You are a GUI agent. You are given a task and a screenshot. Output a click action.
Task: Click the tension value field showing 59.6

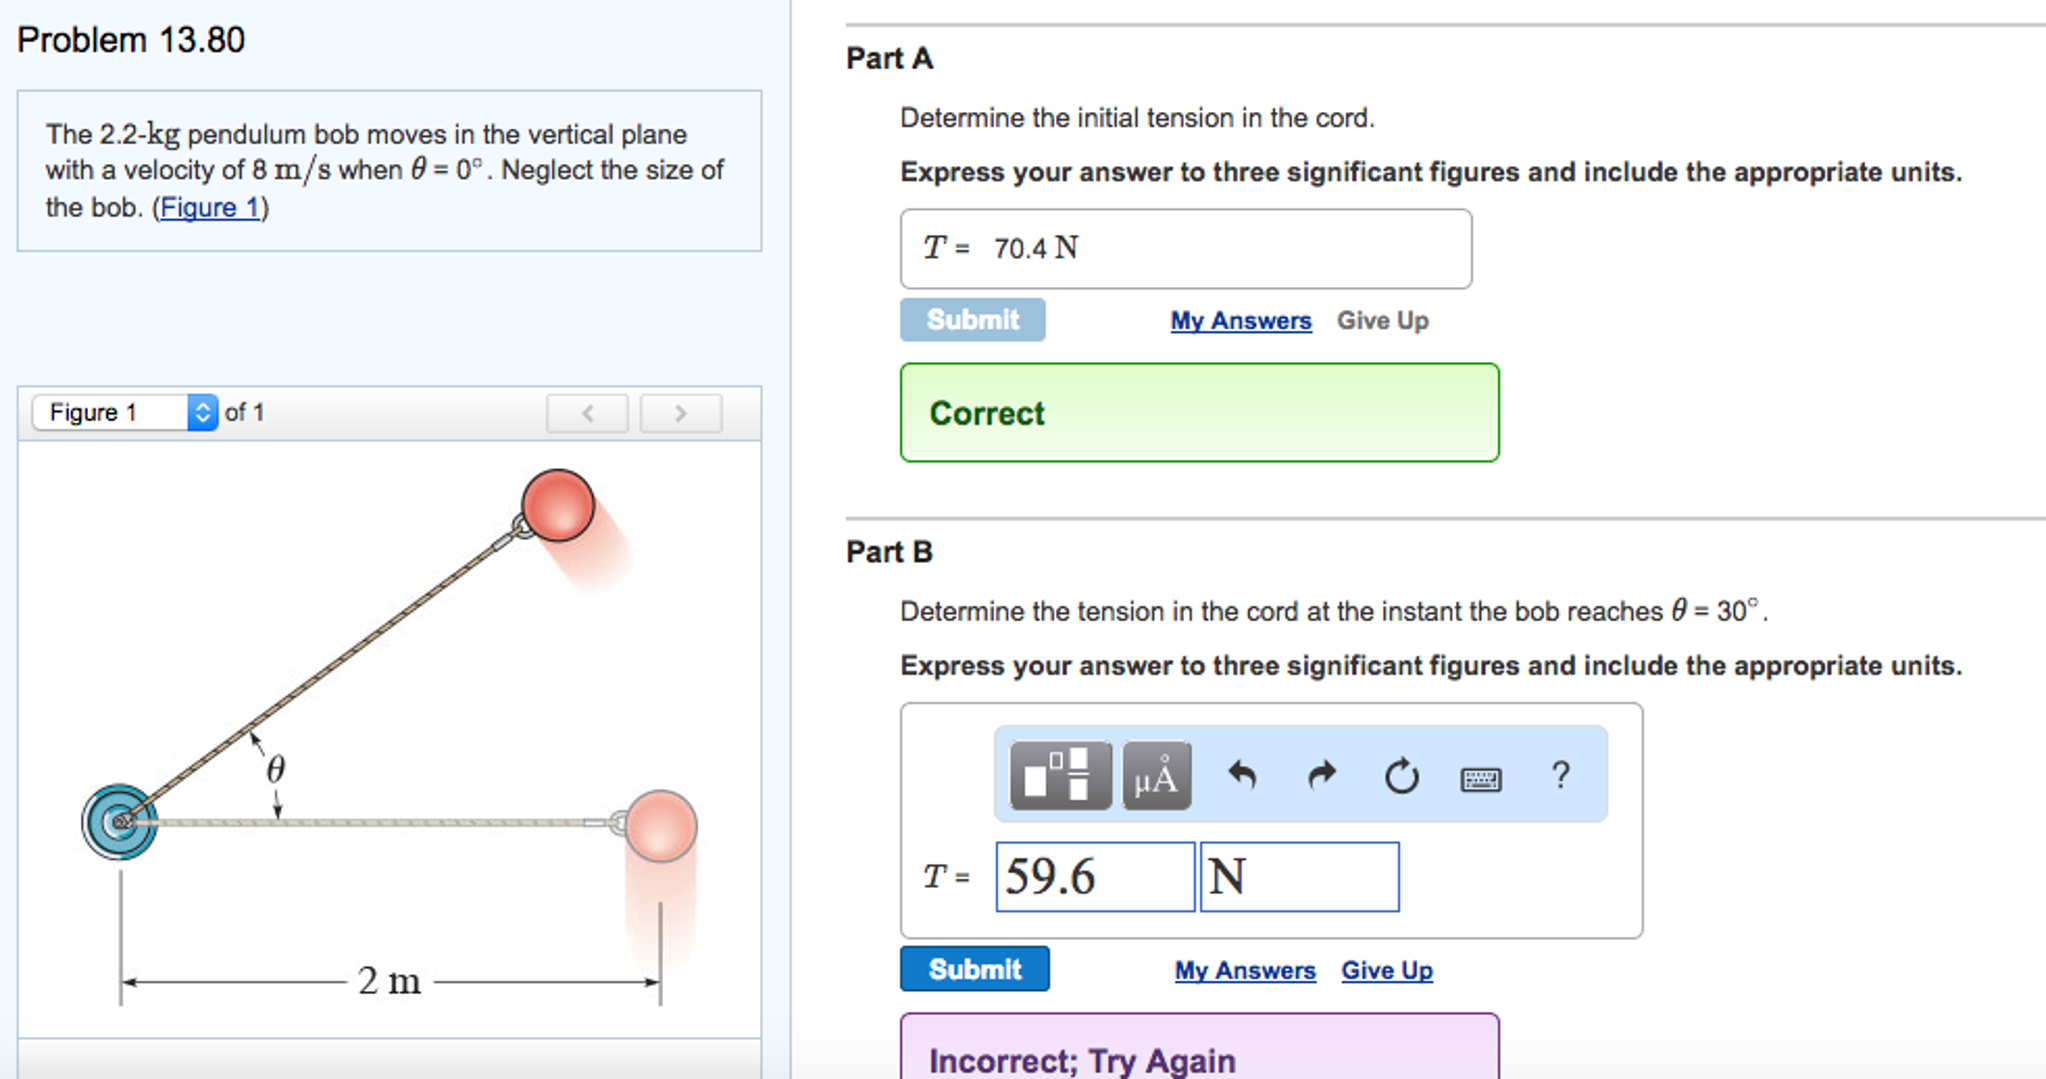tap(1094, 877)
